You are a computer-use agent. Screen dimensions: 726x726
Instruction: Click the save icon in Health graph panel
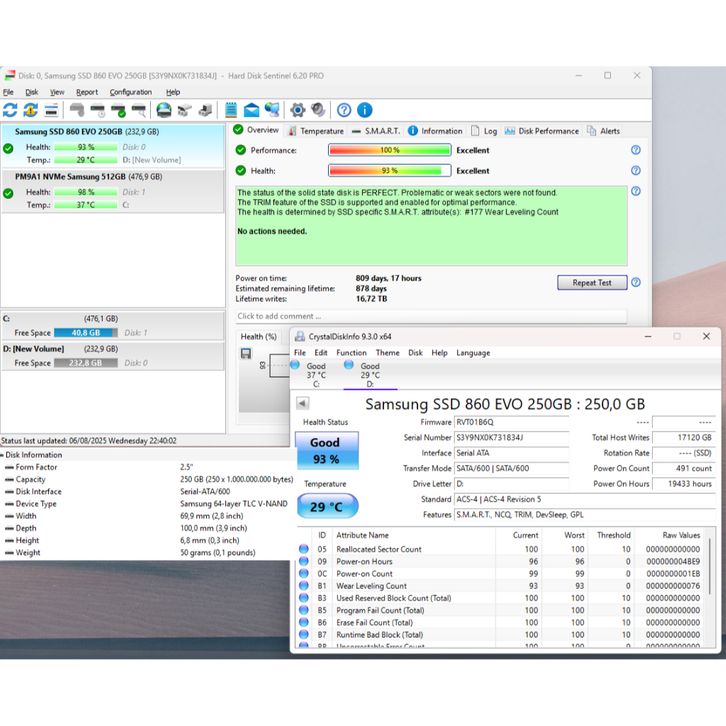[246, 353]
